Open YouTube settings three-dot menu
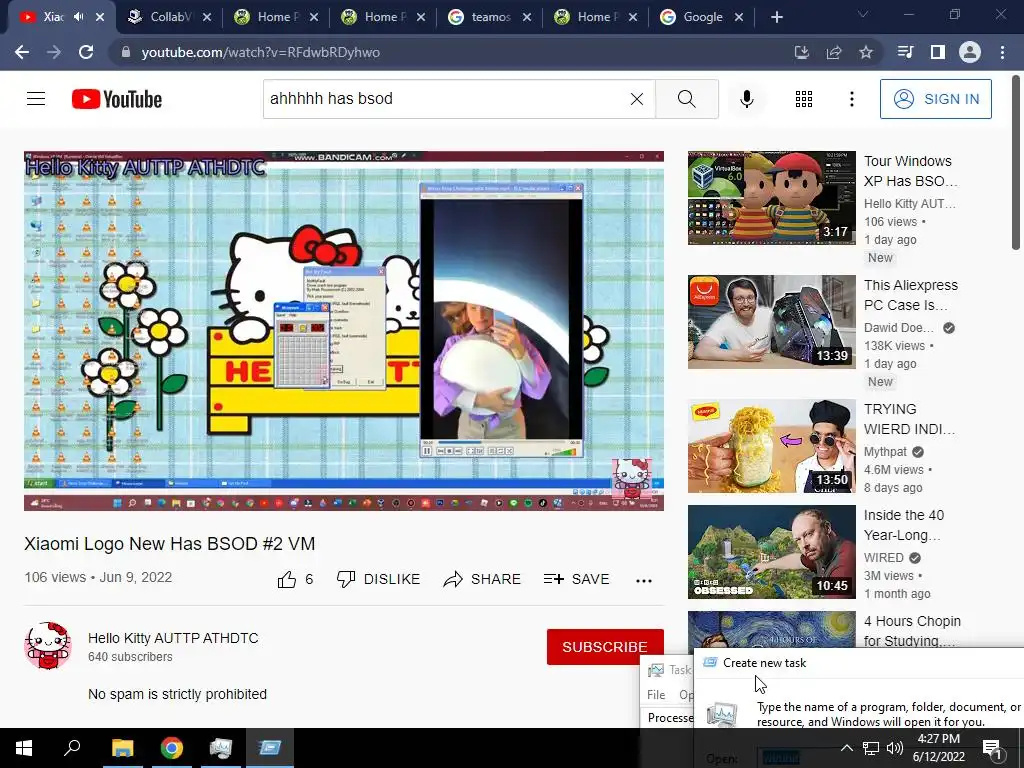 click(x=852, y=99)
